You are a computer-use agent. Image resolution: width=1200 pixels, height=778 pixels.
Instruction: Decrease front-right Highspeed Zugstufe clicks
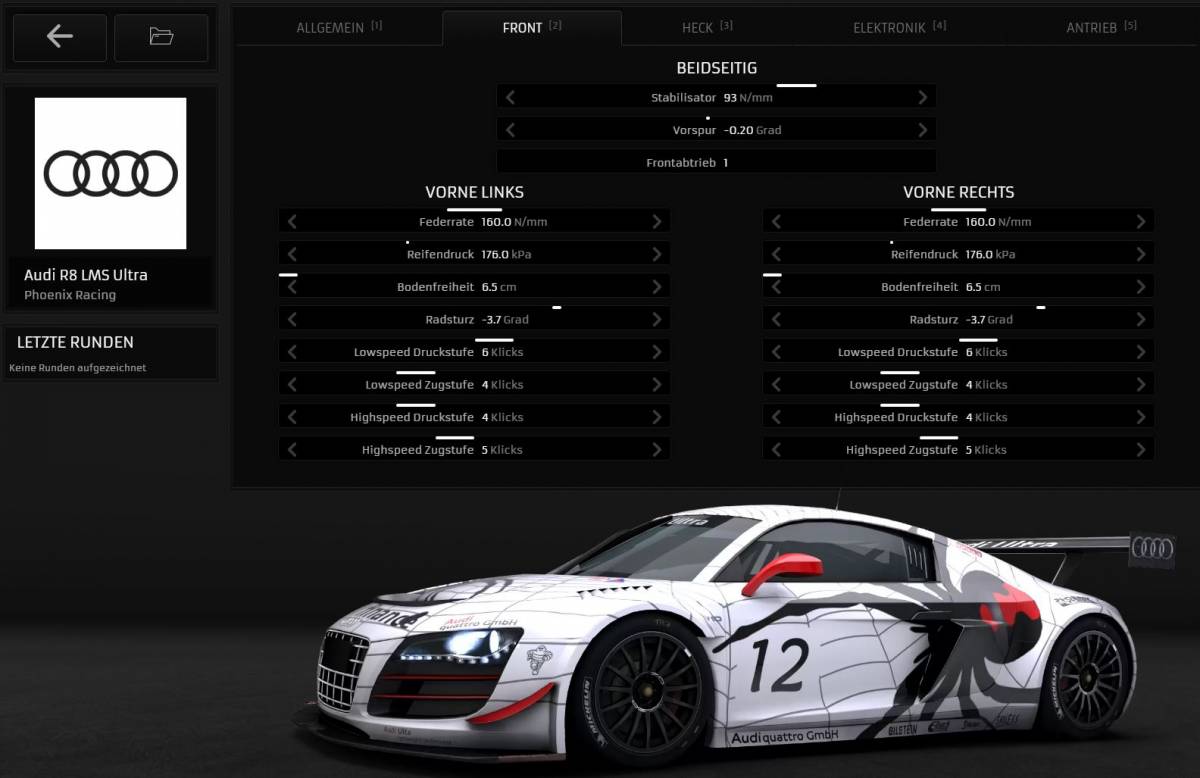tap(776, 450)
